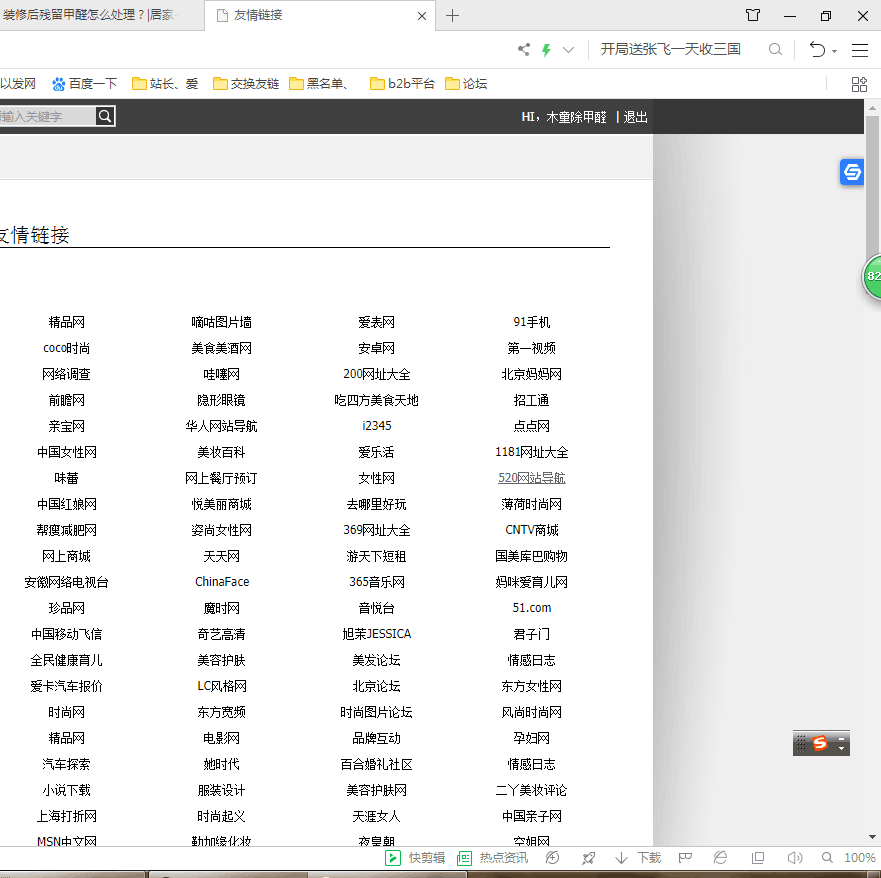Open the 黑名单 bookmarks folder
This screenshot has height=878, width=881.
click(x=319, y=84)
